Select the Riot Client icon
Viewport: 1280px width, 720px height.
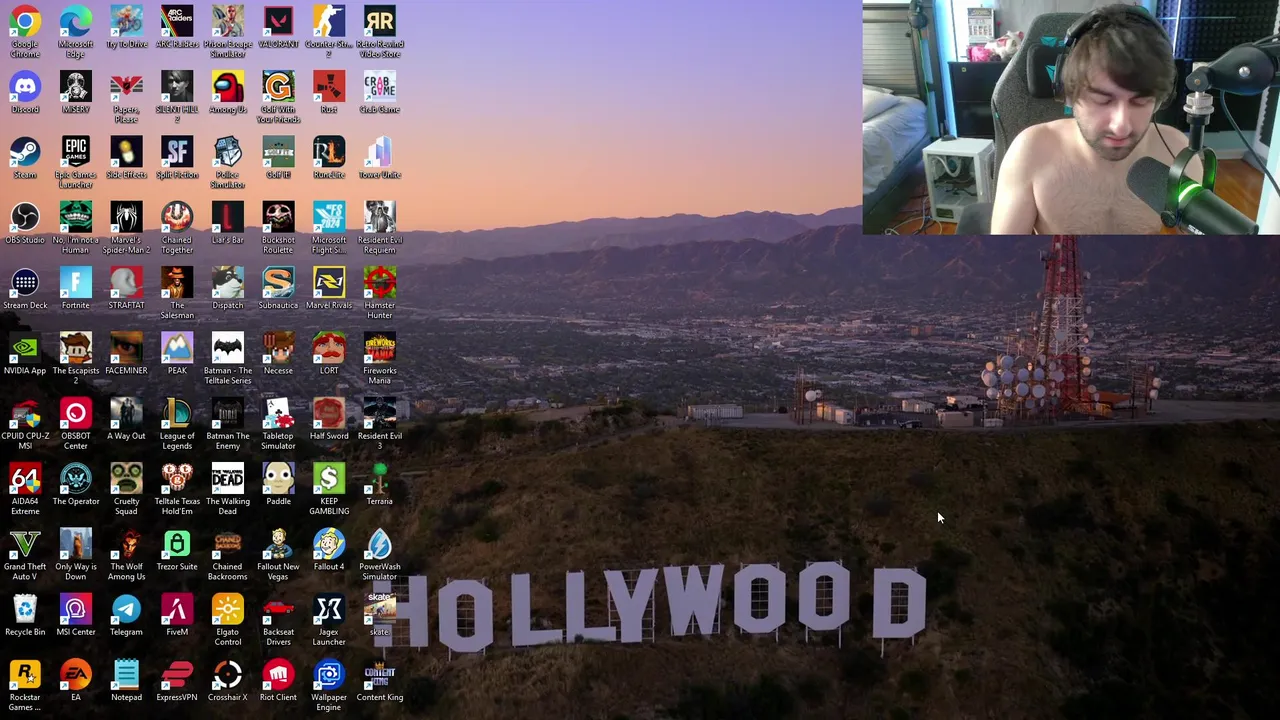(x=278, y=674)
